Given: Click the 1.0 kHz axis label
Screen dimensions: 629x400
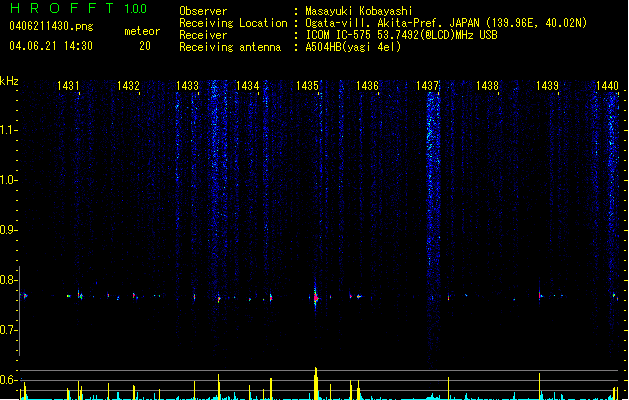Looking at the screenshot, I should tap(8, 180).
